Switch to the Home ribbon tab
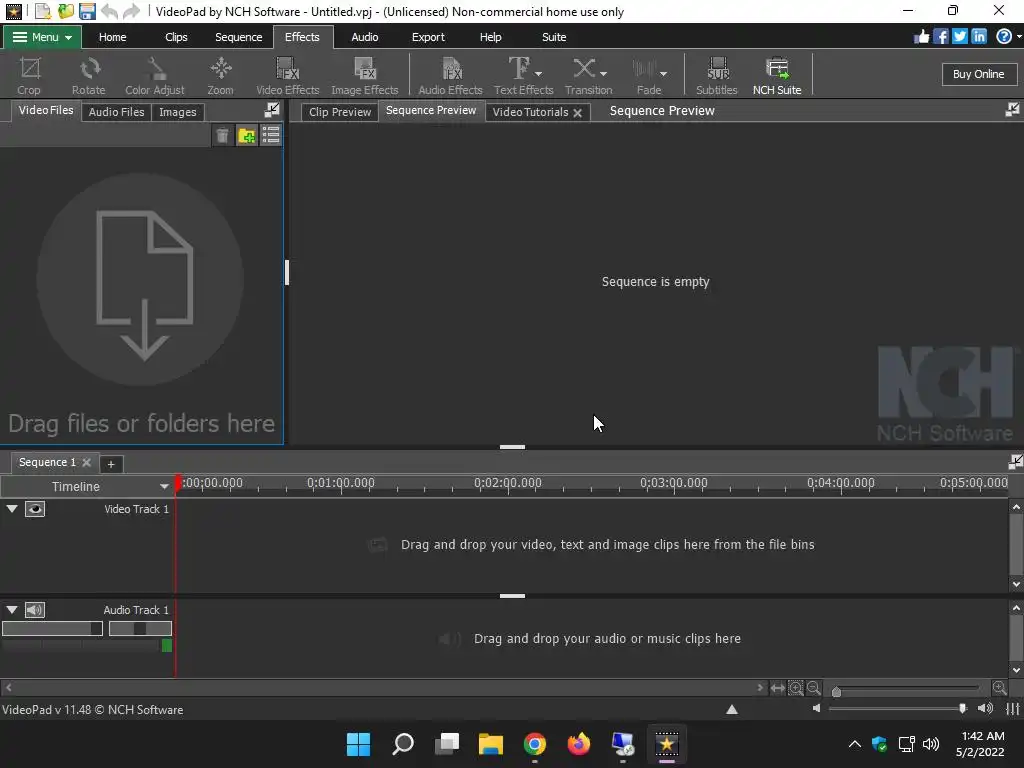Viewport: 1024px width, 768px height. 112,37
